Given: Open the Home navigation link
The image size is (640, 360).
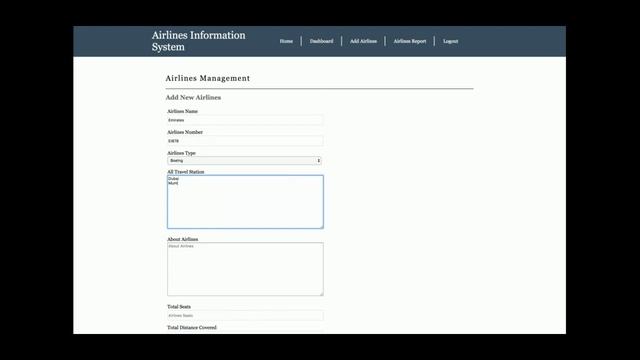Looking at the screenshot, I should click(x=286, y=41).
